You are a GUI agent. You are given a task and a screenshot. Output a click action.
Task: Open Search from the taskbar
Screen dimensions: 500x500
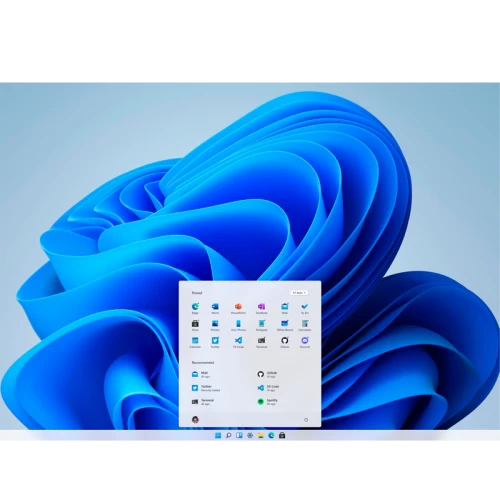click(229, 435)
